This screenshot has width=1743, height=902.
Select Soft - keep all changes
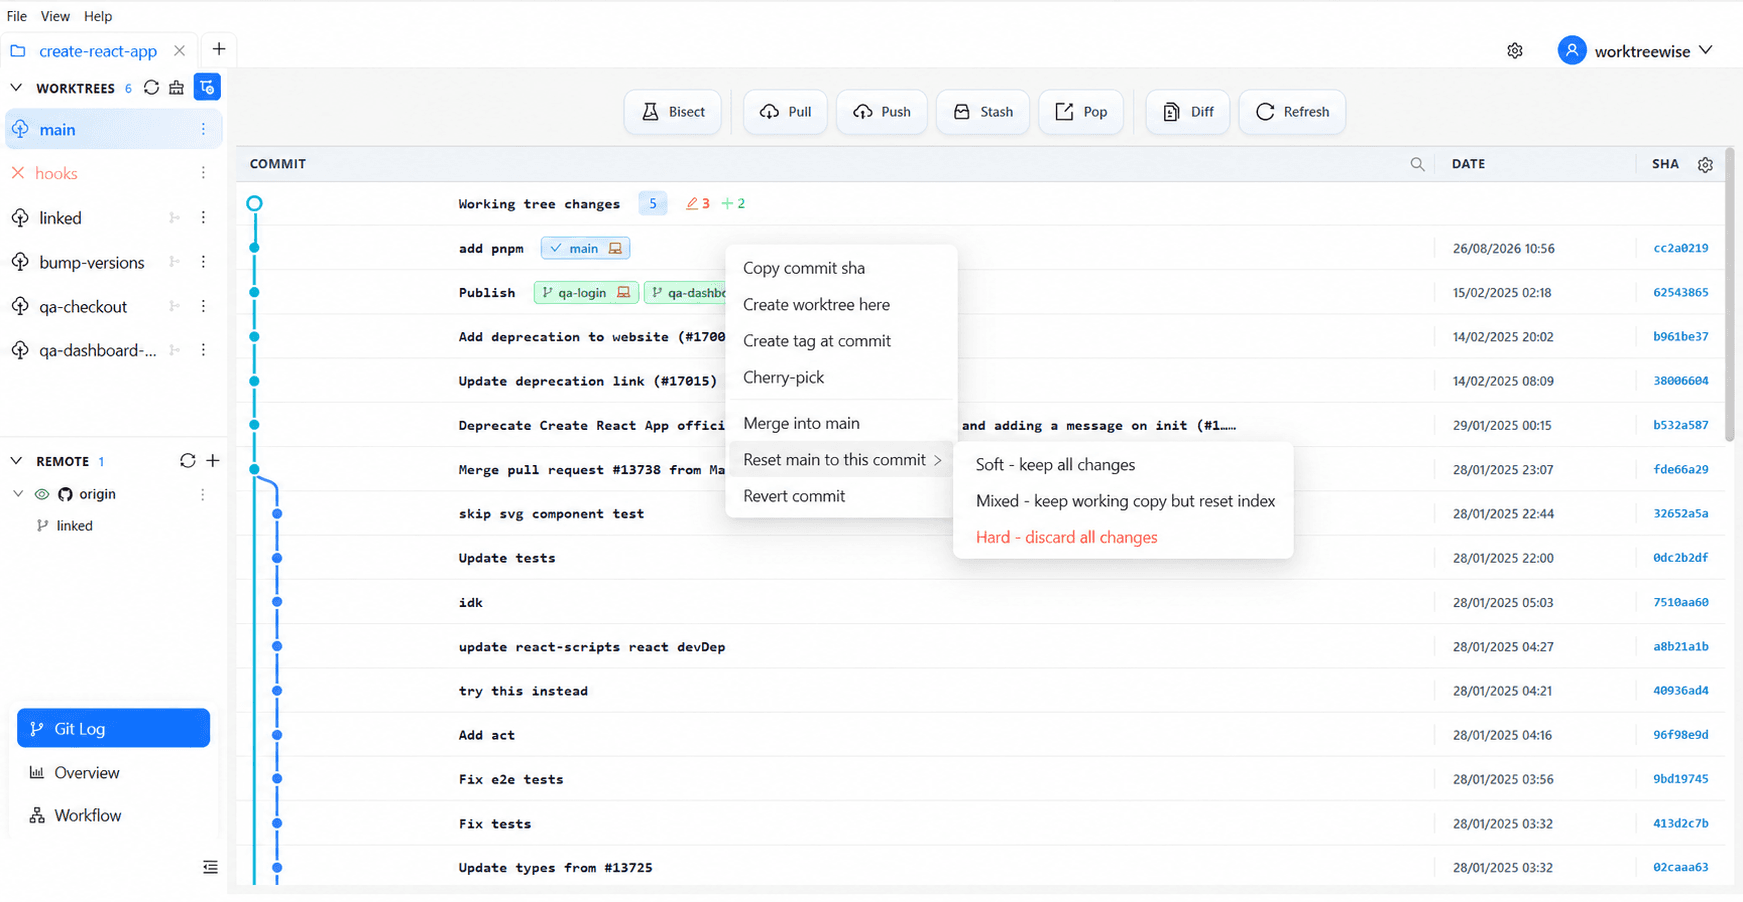click(x=1056, y=465)
